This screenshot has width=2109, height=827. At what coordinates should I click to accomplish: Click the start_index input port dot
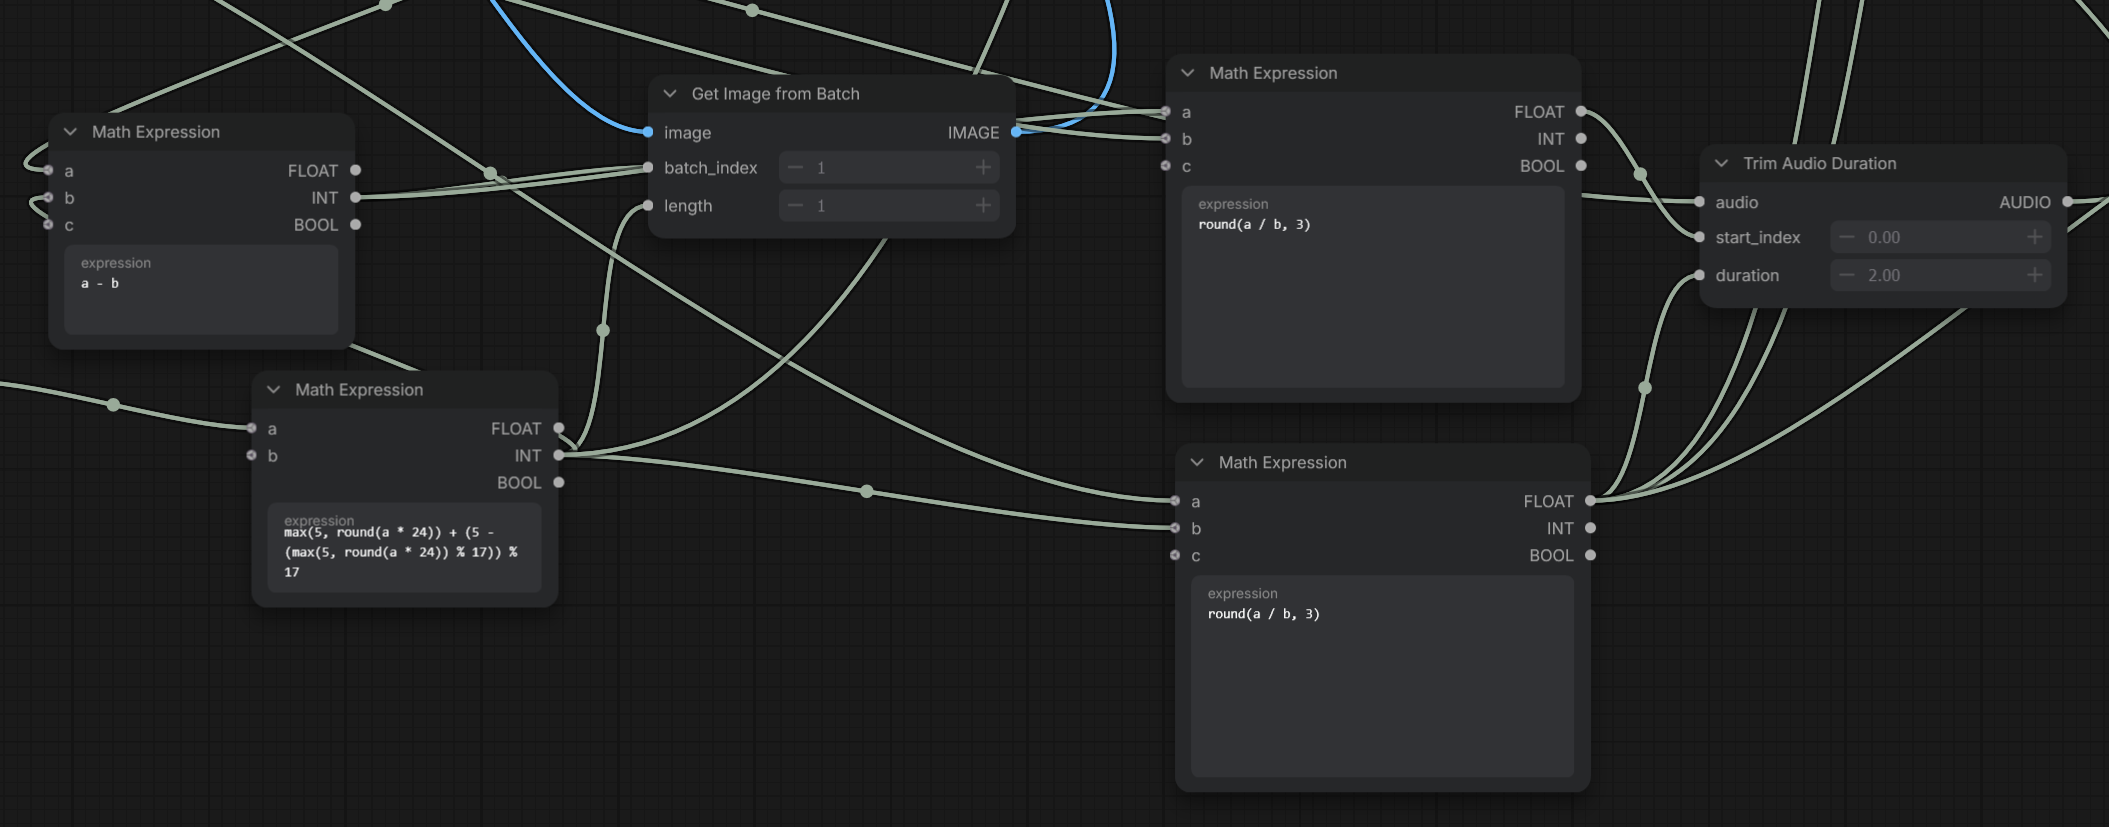pyautogui.click(x=1699, y=237)
